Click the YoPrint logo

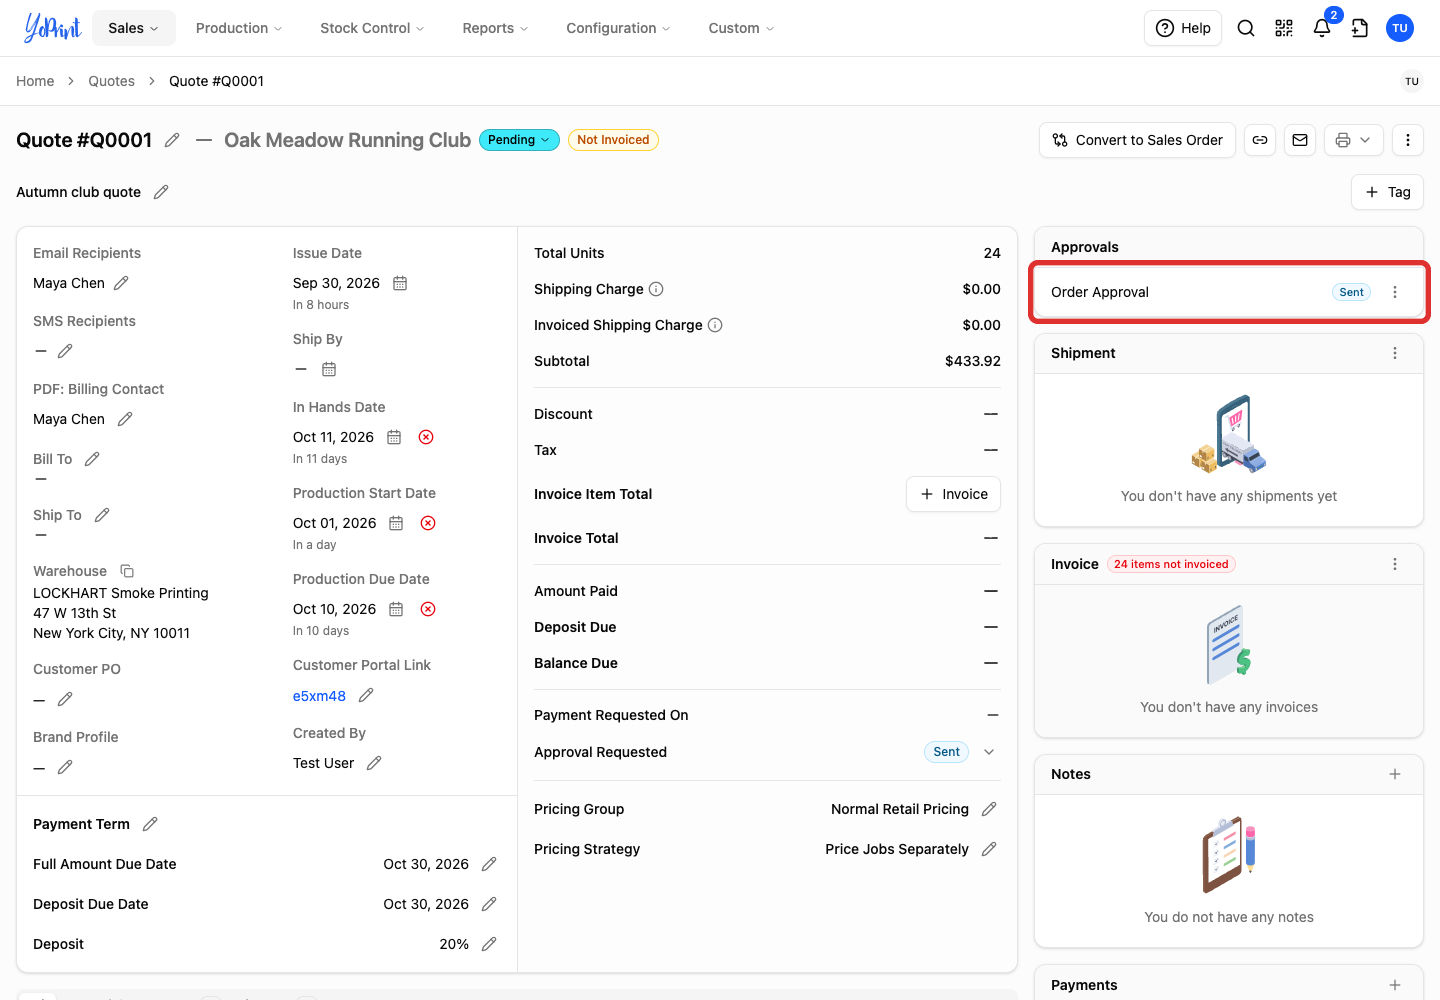(x=52, y=28)
